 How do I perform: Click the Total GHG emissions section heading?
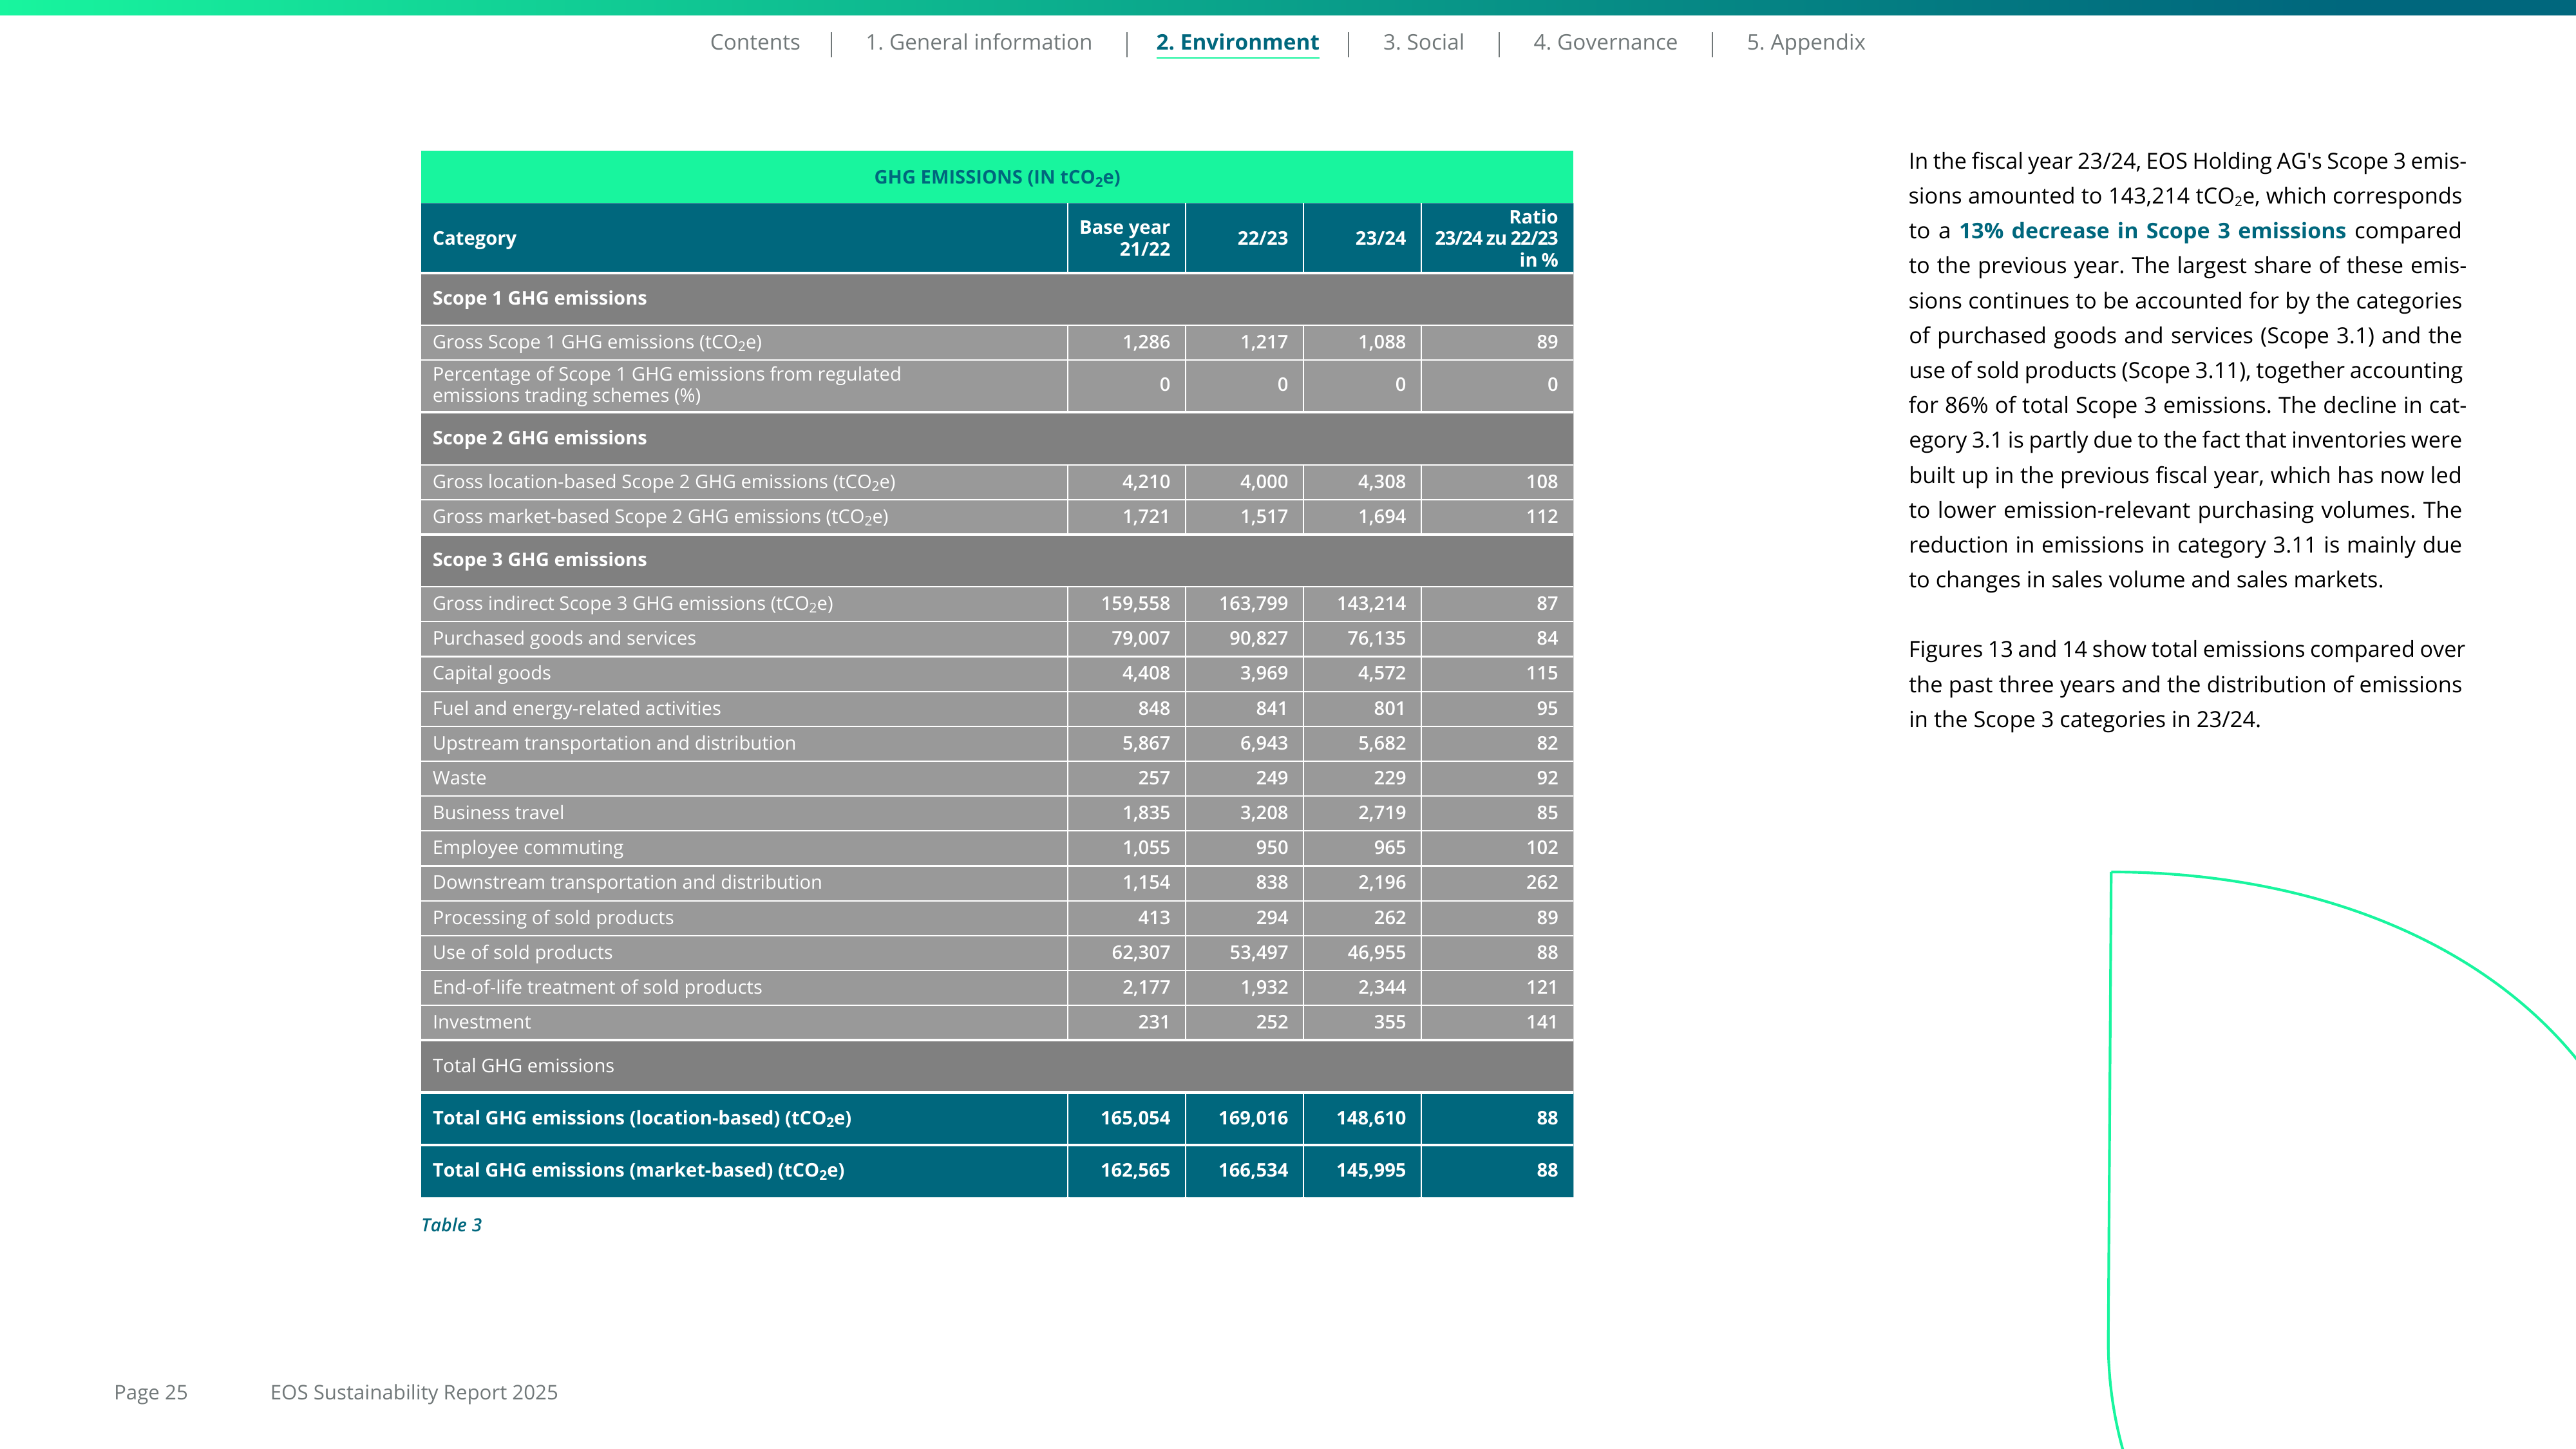tap(523, 1066)
